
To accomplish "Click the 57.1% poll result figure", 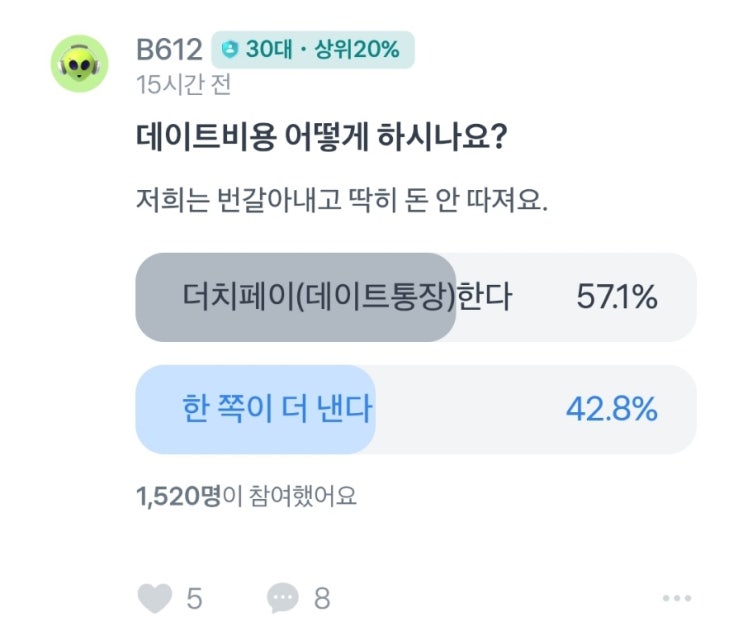I will (x=616, y=297).
